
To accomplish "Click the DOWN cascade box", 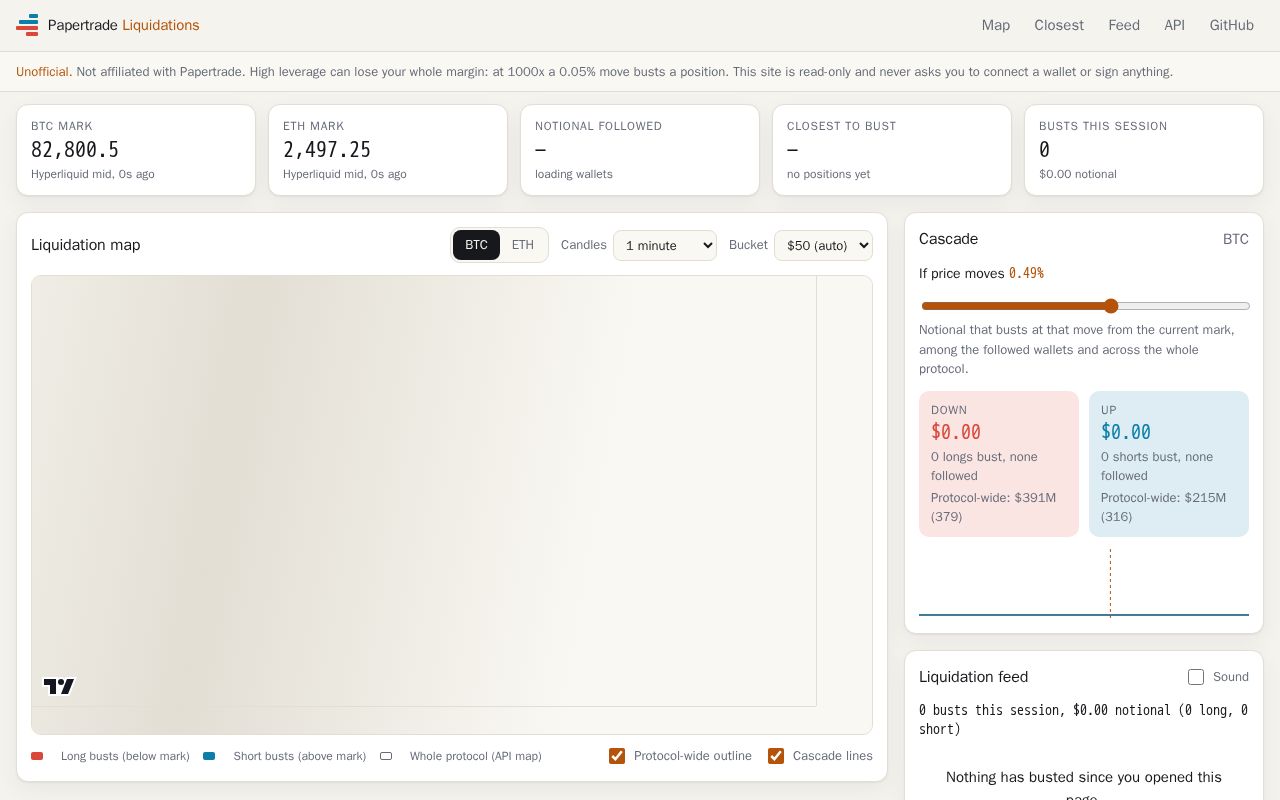I will tap(999, 464).
